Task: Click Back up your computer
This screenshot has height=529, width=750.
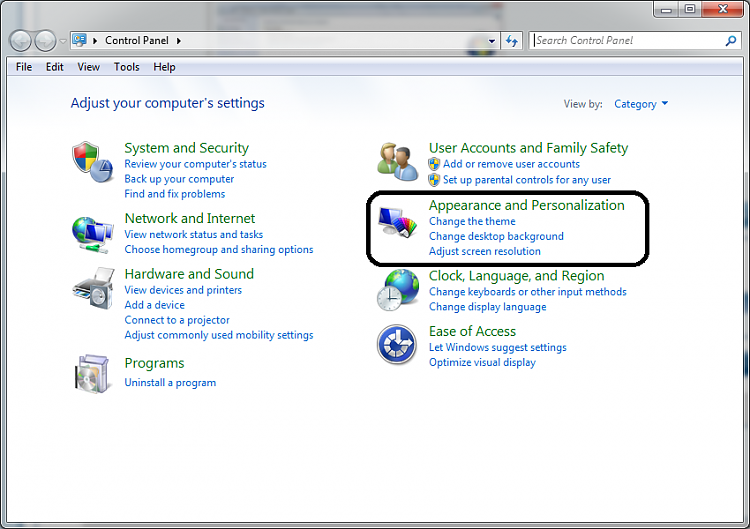Action: (x=179, y=179)
